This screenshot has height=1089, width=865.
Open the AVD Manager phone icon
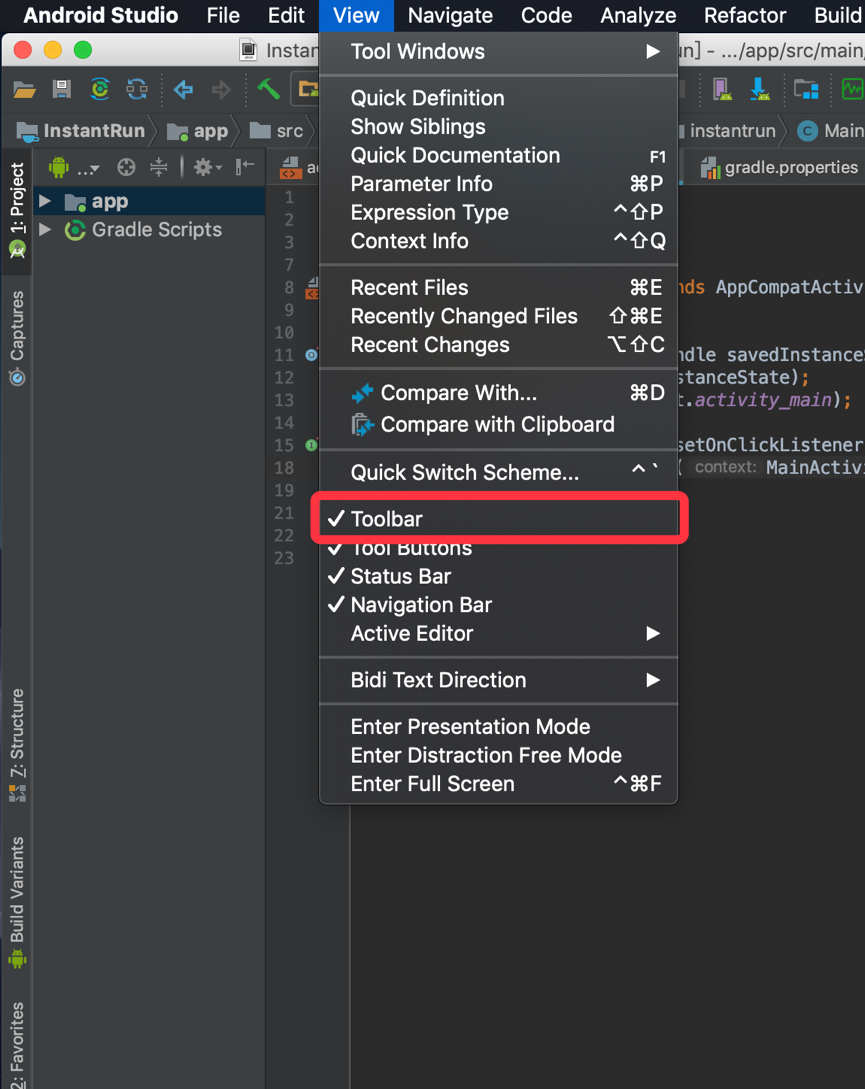(723, 89)
